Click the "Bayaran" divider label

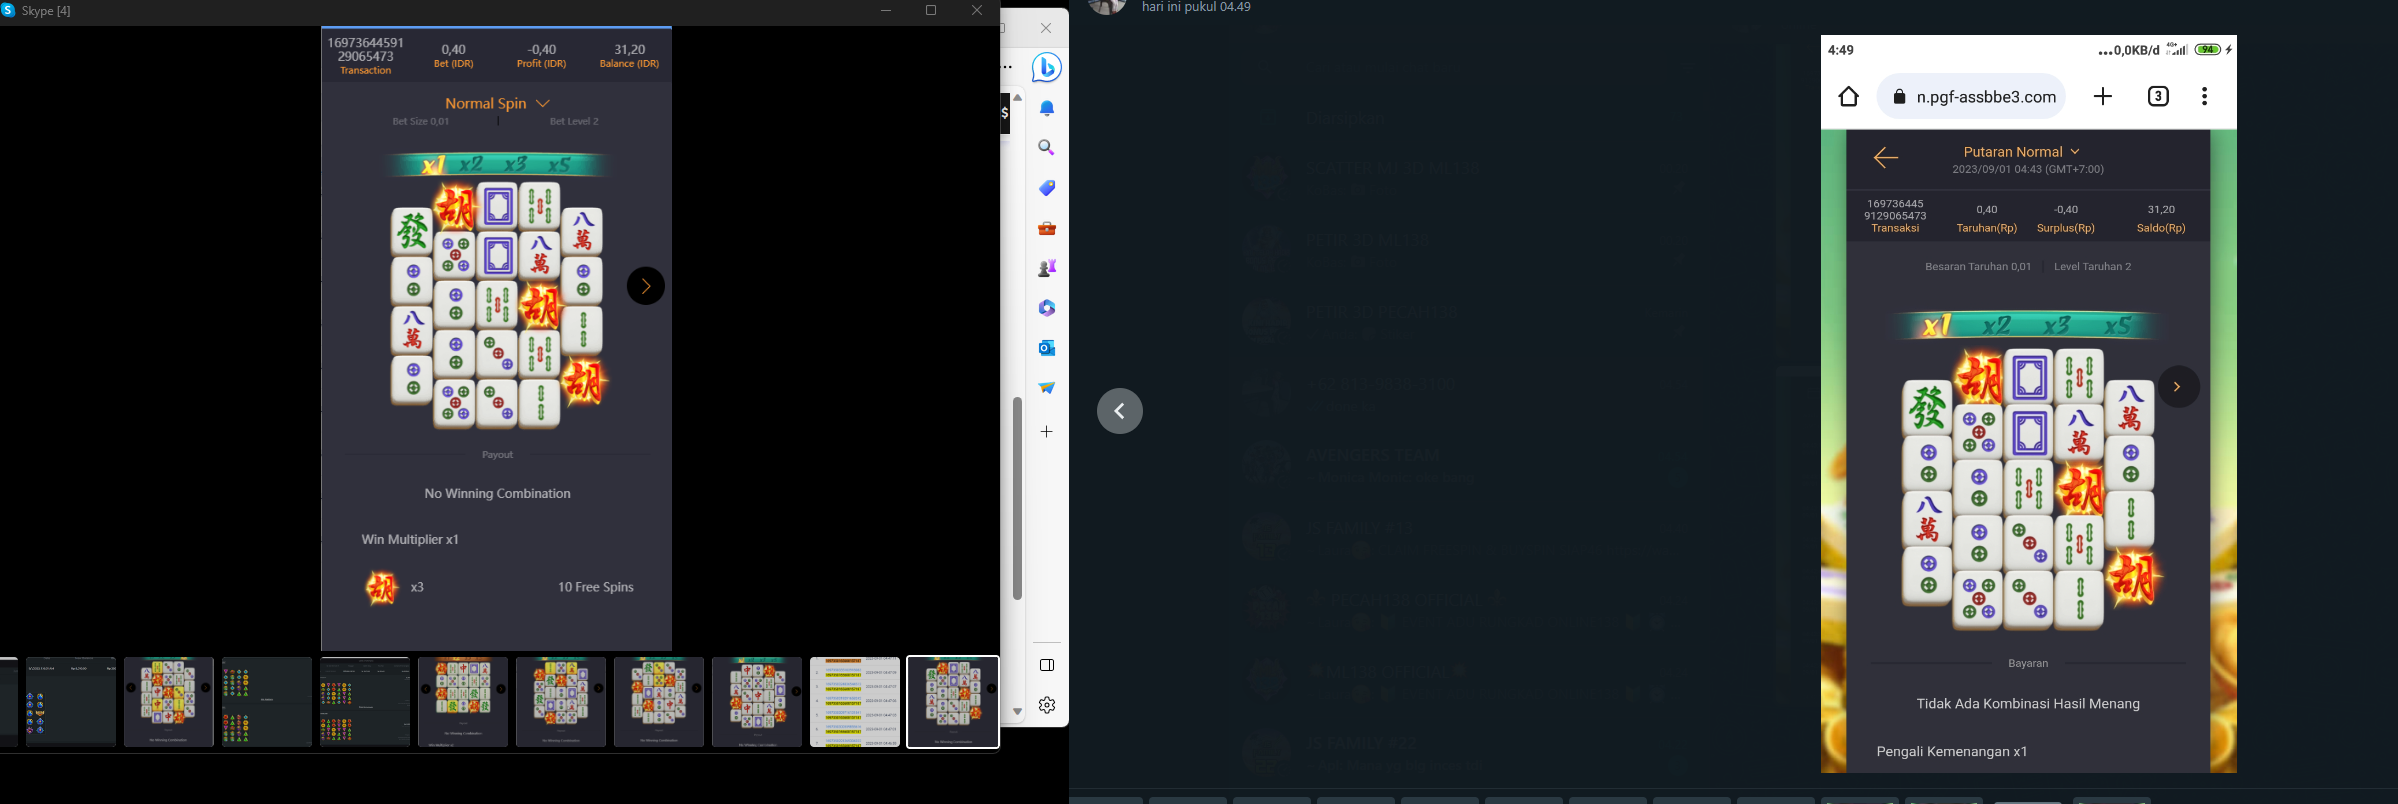coord(2028,664)
